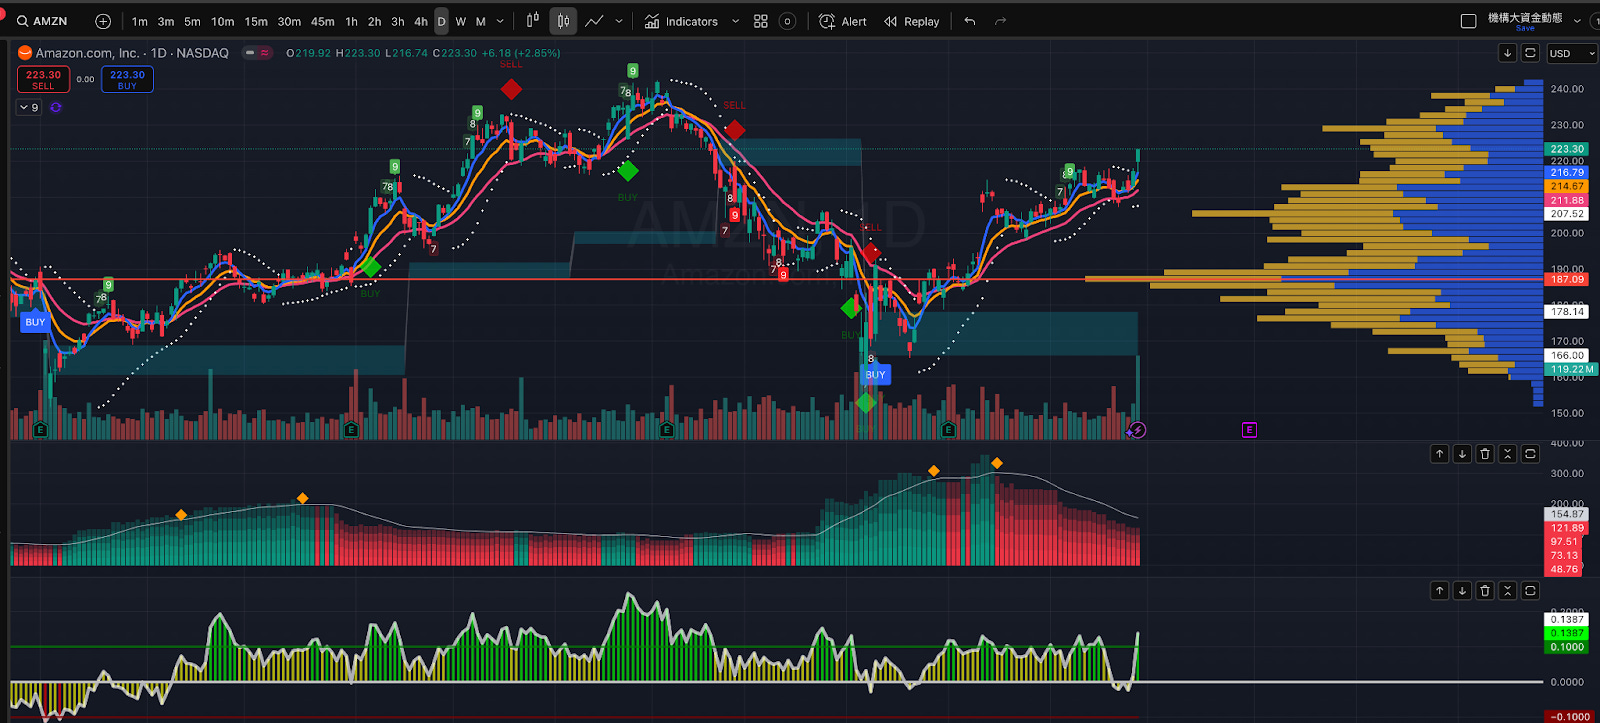The height and width of the screenshot is (723, 1600).
Task: Click the blue BUY label near volume spike
Action: tap(875, 375)
